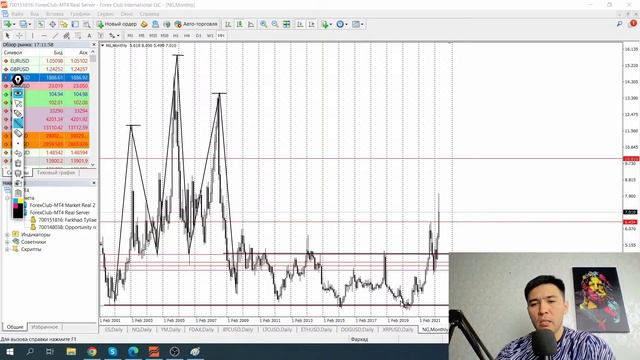Click the Новый ордер button

[x=117, y=24]
